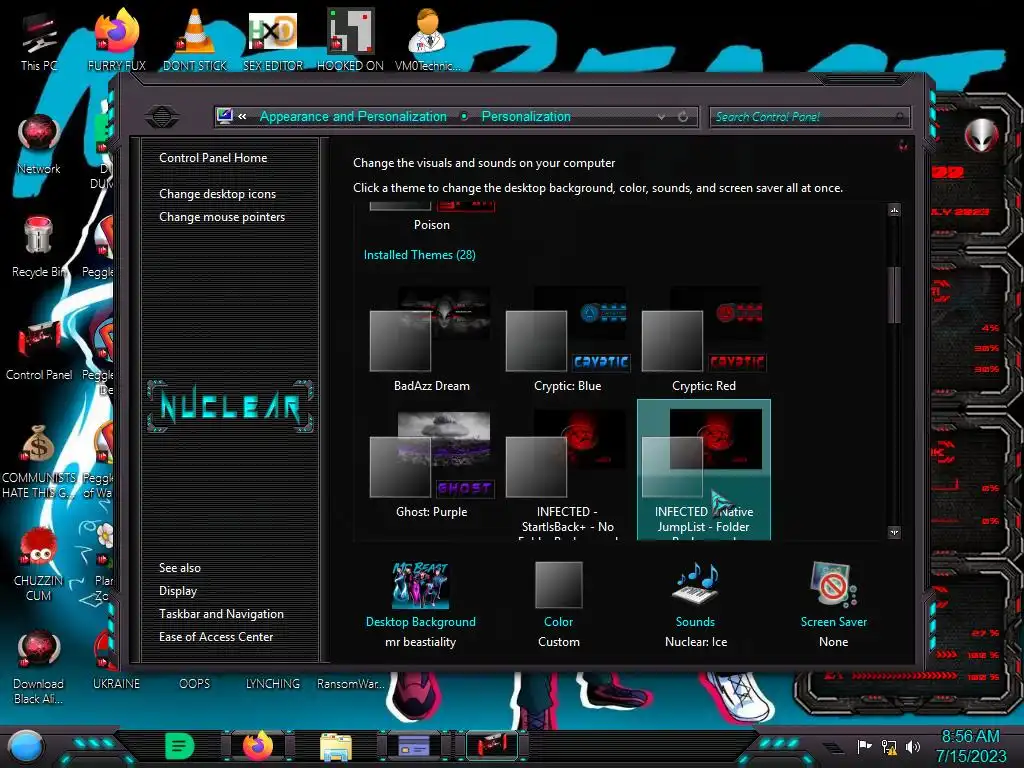Open the purple window app on taskbar

pyautogui.click(x=414, y=746)
